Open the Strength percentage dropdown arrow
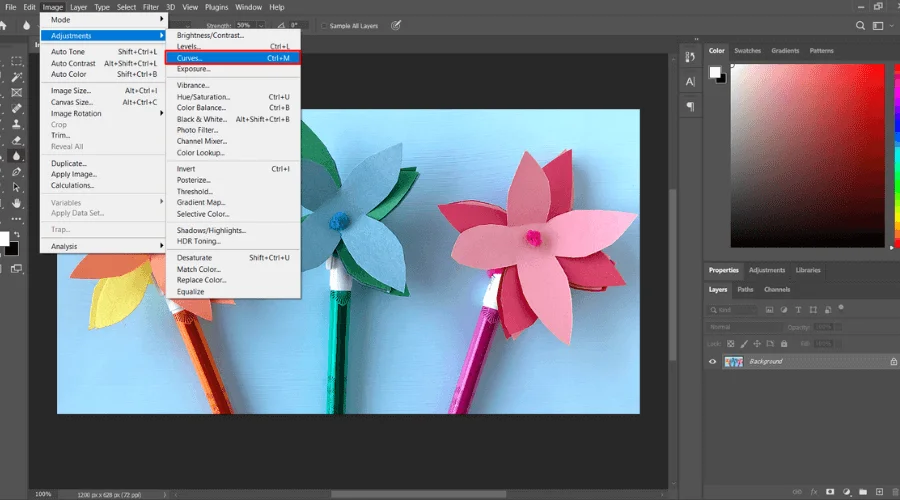 [x=261, y=26]
